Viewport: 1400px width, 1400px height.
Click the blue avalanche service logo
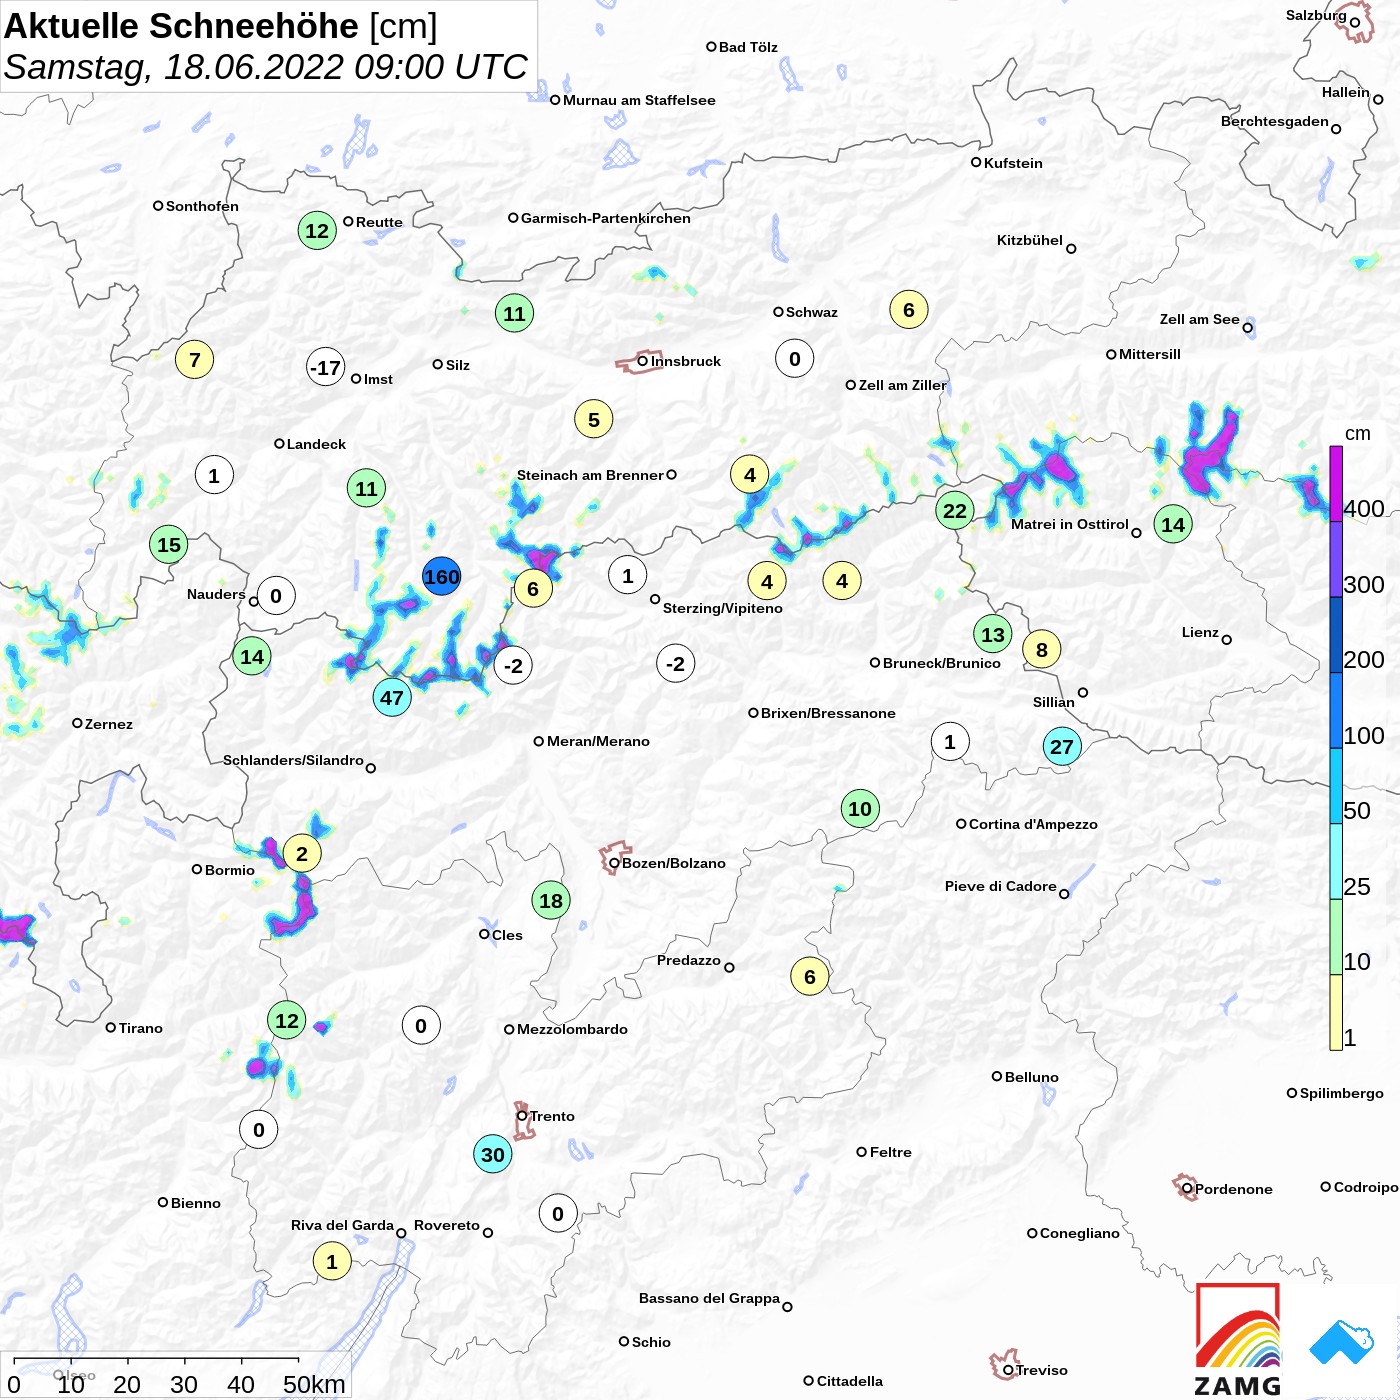[1342, 1342]
